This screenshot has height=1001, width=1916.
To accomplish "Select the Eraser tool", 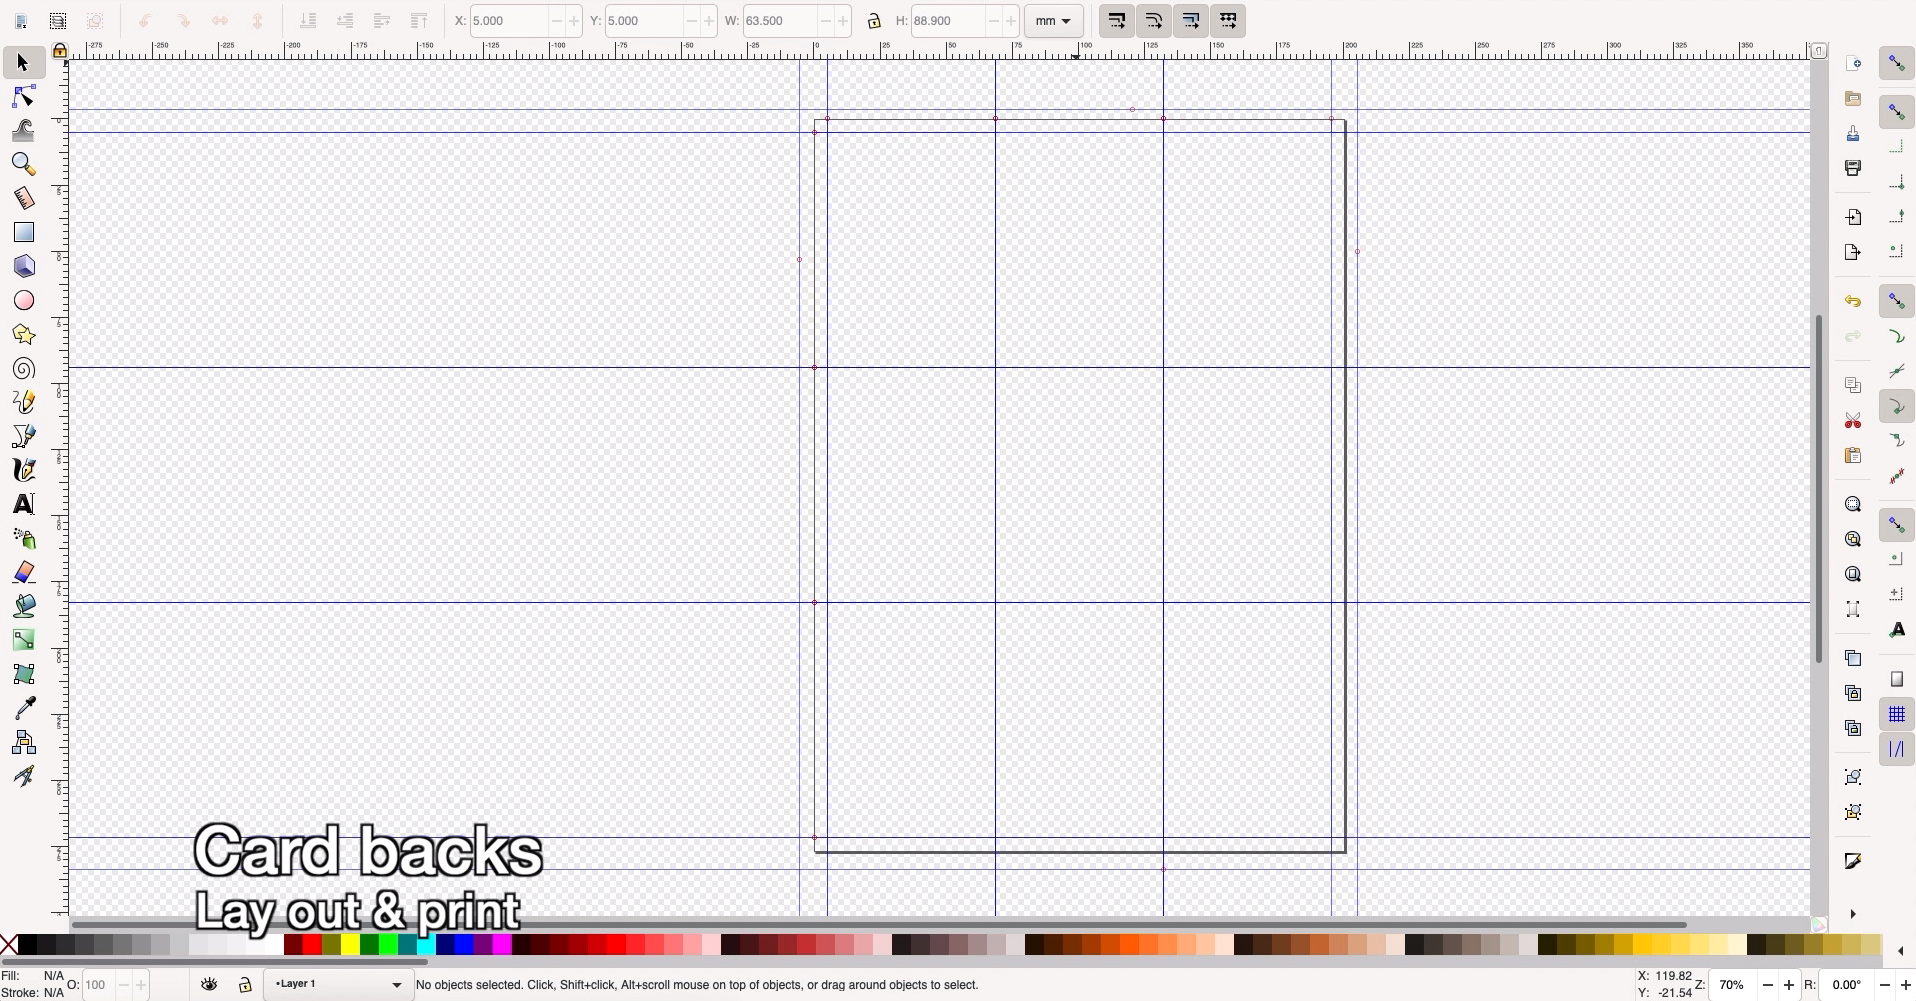I will (23, 572).
